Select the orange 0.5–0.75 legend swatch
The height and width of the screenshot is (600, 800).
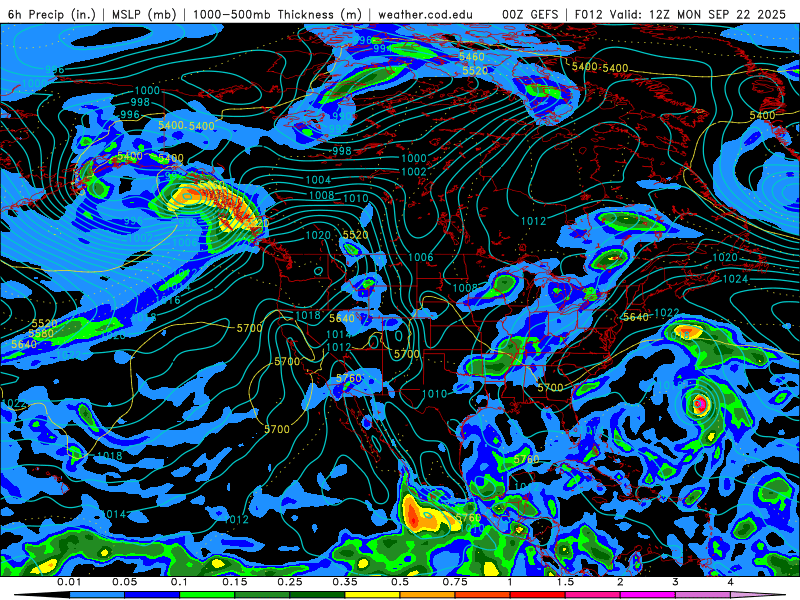tap(428, 595)
